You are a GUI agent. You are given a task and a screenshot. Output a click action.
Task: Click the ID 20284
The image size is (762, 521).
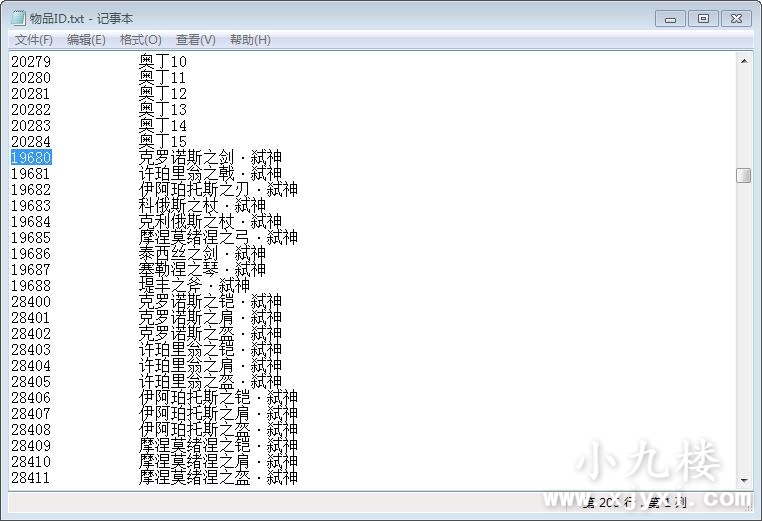pos(31,142)
